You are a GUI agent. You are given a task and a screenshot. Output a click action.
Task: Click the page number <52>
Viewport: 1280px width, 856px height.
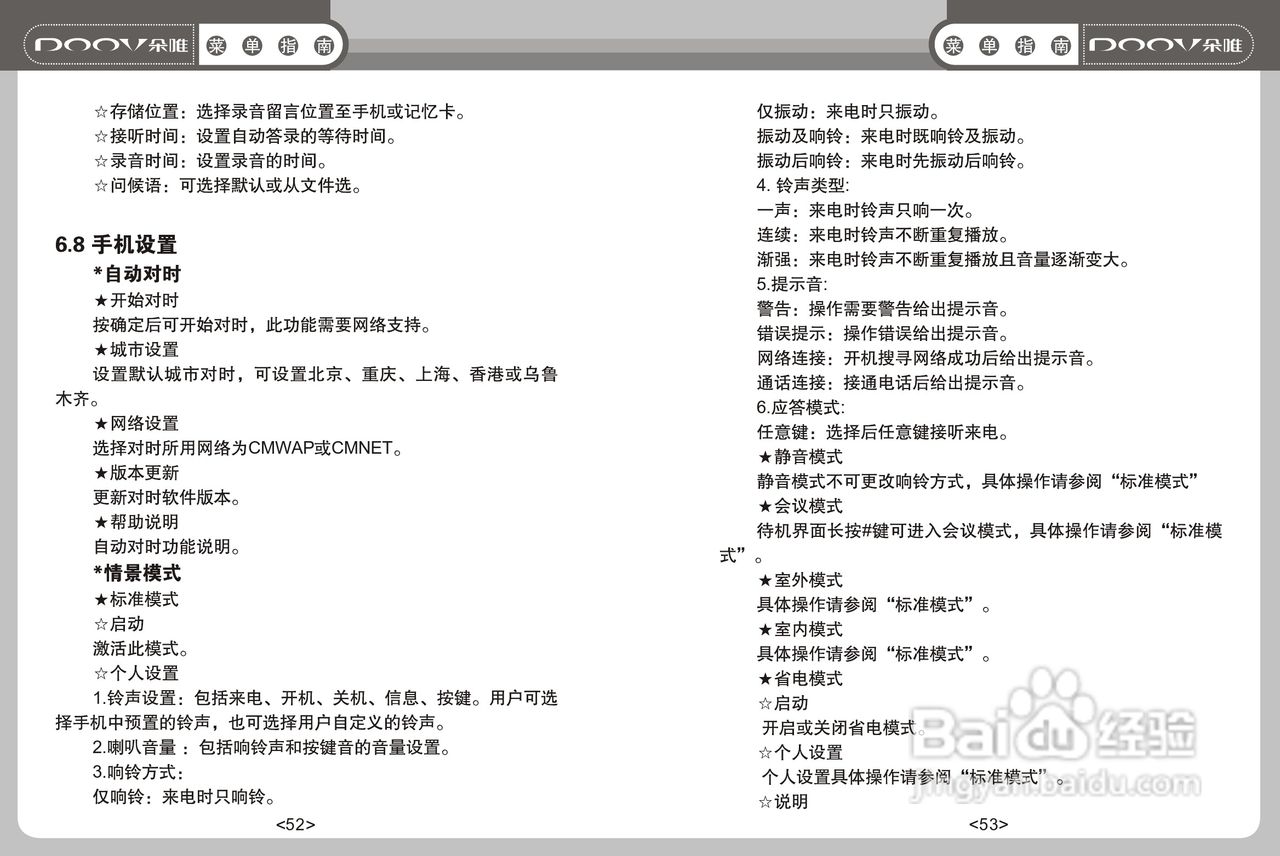point(297,823)
